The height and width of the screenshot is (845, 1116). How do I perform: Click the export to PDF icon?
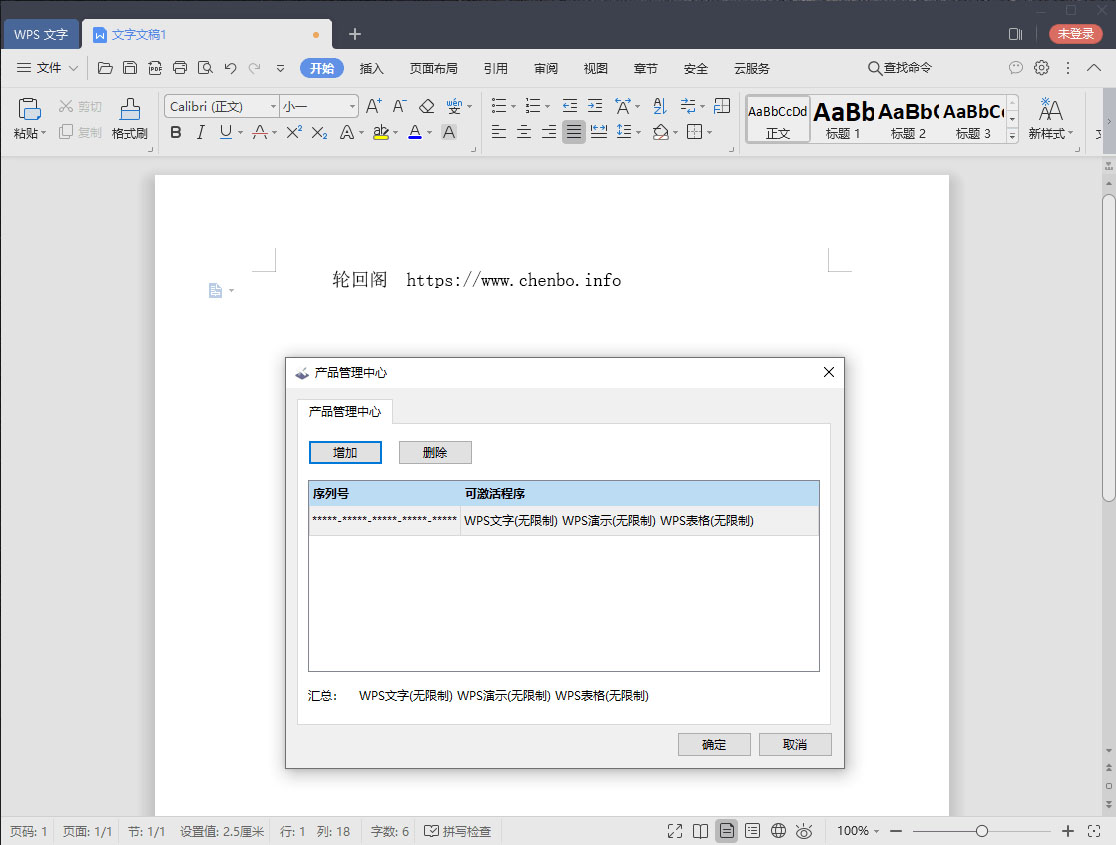coord(155,68)
